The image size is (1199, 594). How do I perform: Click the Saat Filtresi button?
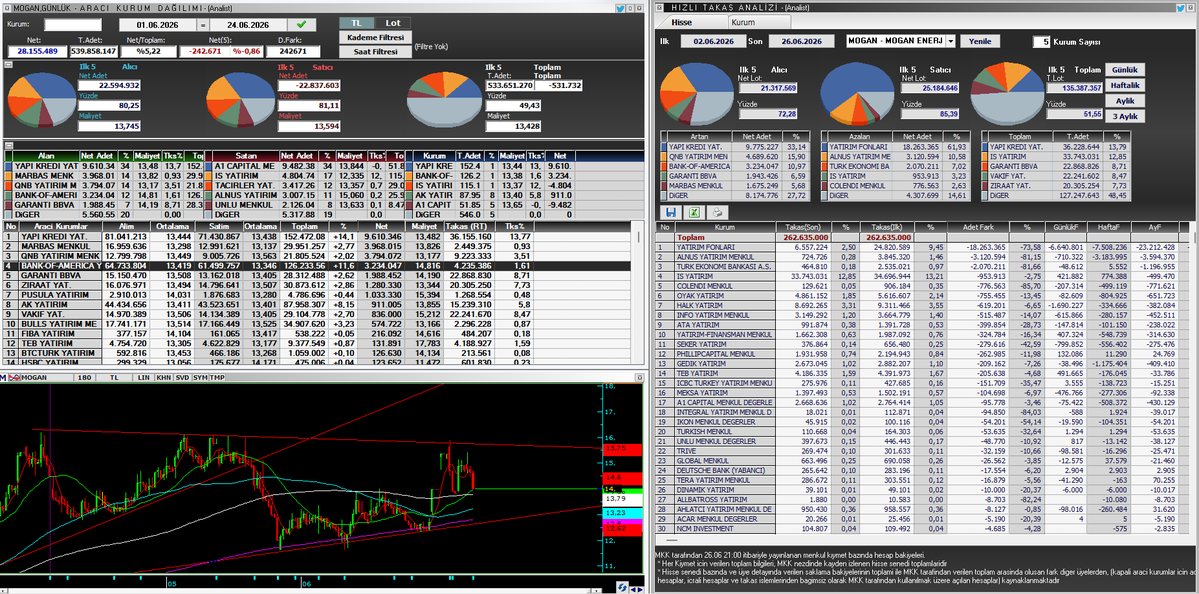click(375, 52)
